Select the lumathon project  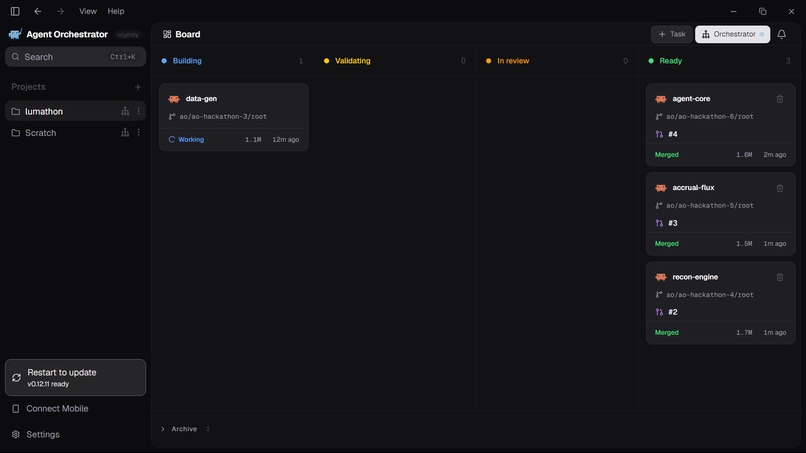(75, 111)
